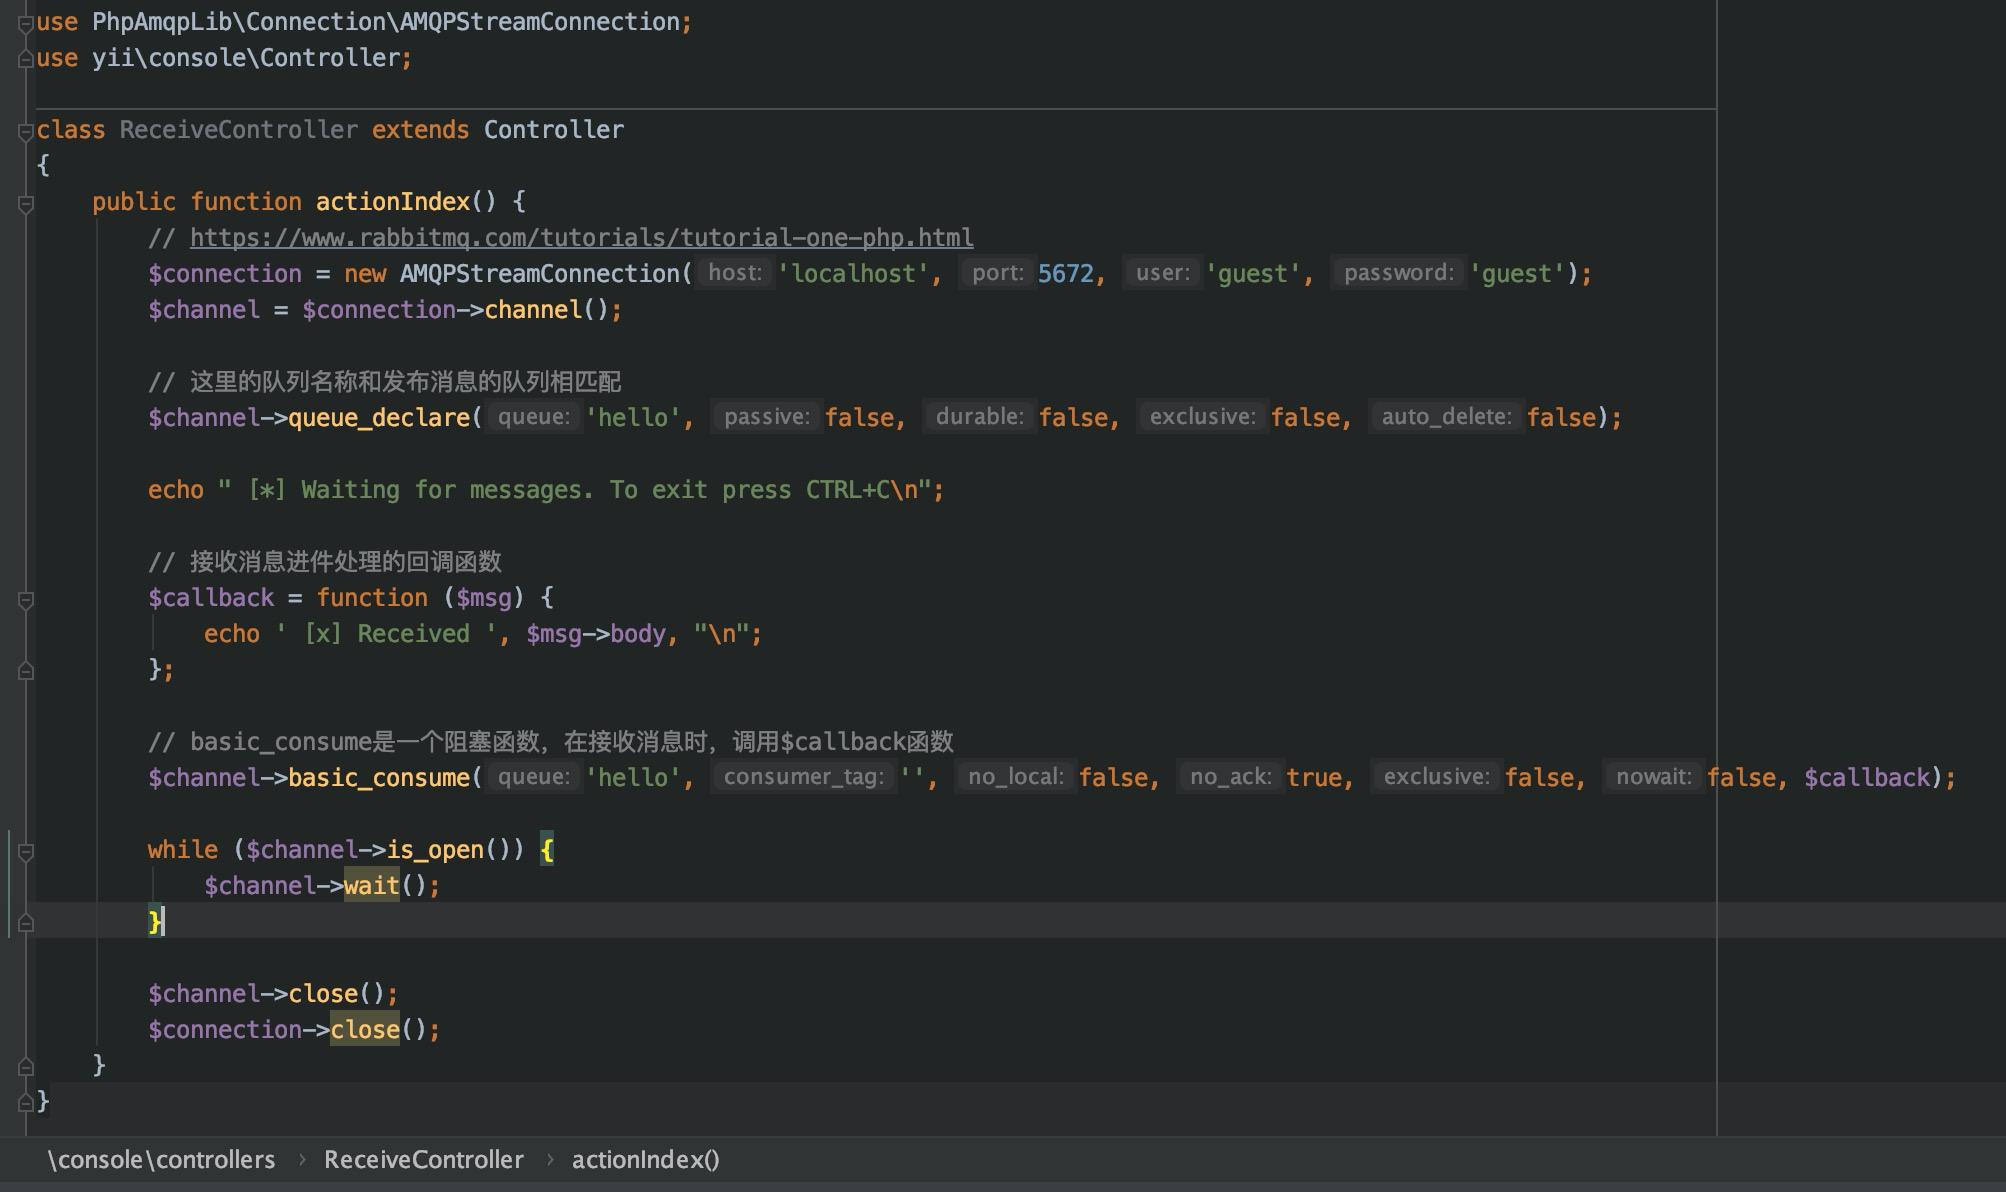
Task: Select ReceiveController breadcrumb item
Action: pyautogui.click(x=423, y=1160)
